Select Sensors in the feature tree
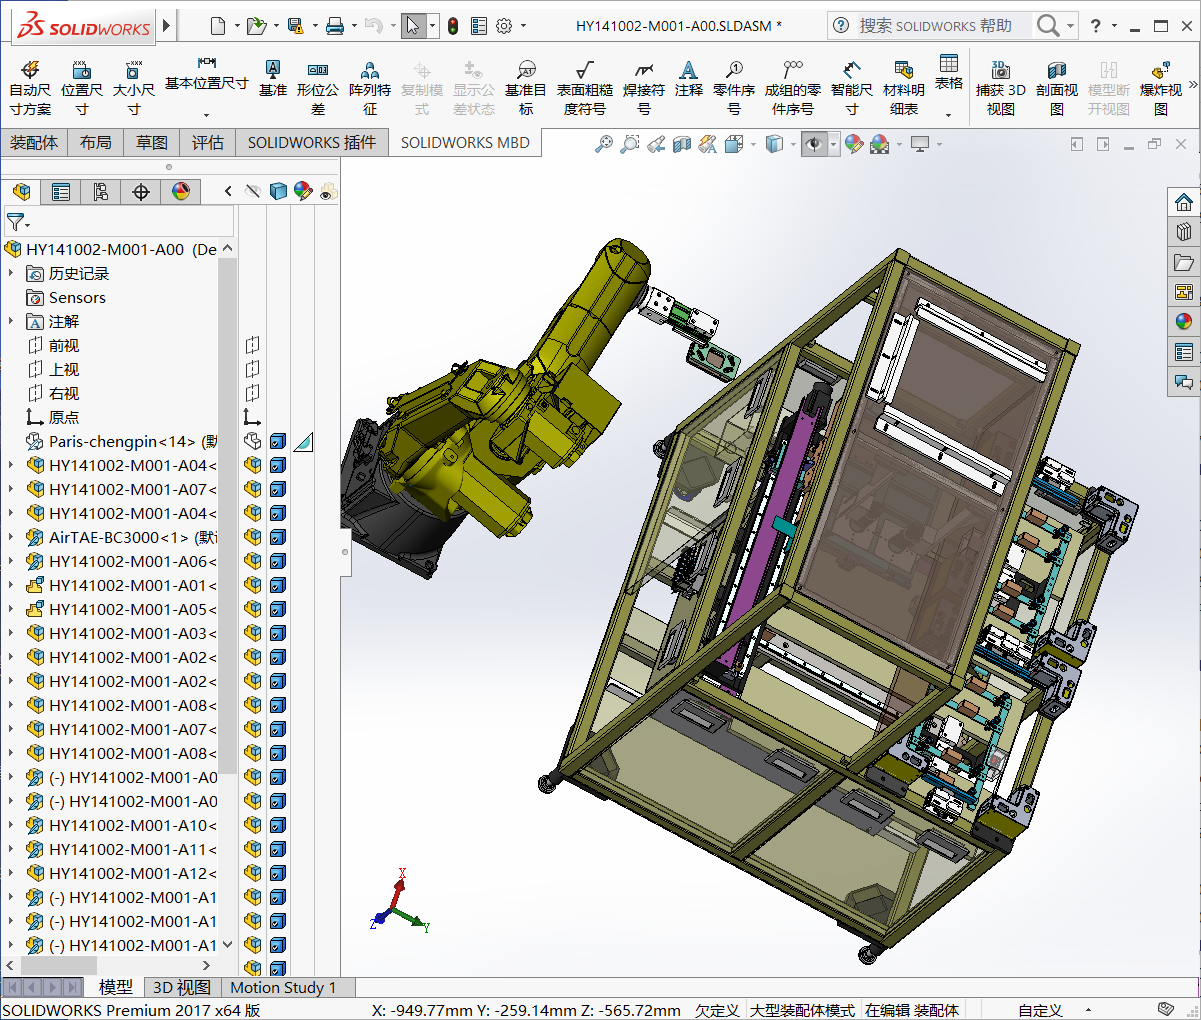1201x1020 pixels. pos(77,297)
